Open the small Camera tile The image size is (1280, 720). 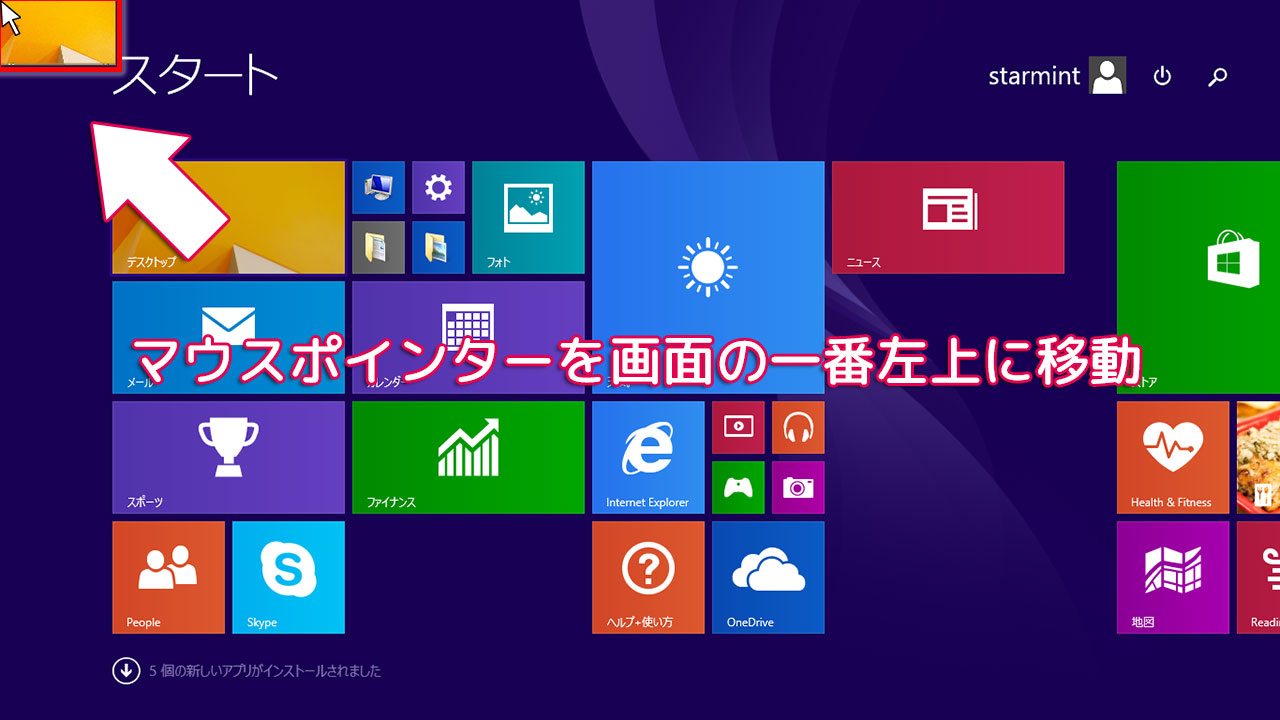[x=798, y=487]
